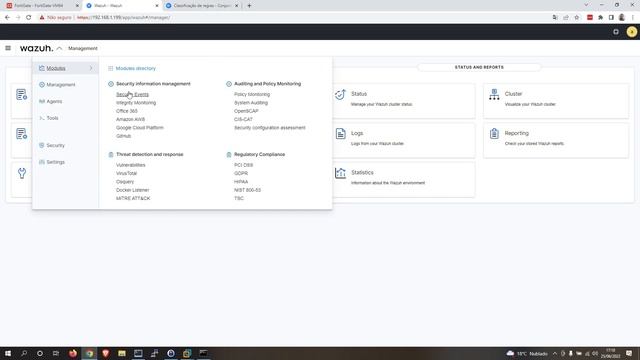This screenshot has width=640, height=360.
Task: Open Cluster card icon
Action: point(494,95)
